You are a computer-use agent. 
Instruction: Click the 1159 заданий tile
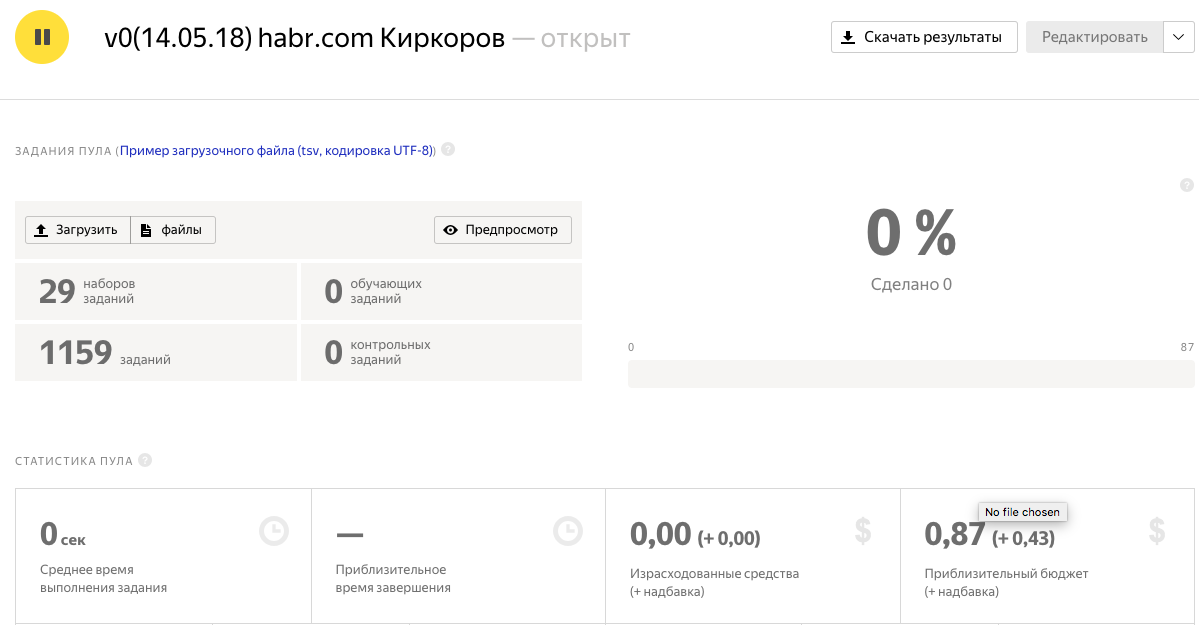pyautogui.click(x=156, y=352)
